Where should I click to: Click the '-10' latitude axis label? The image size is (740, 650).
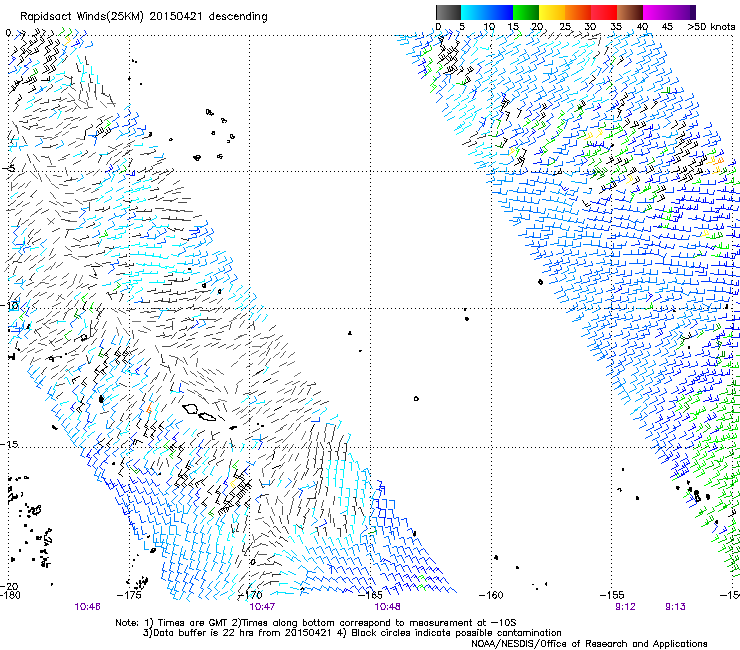pyautogui.click(x=9, y=305)
